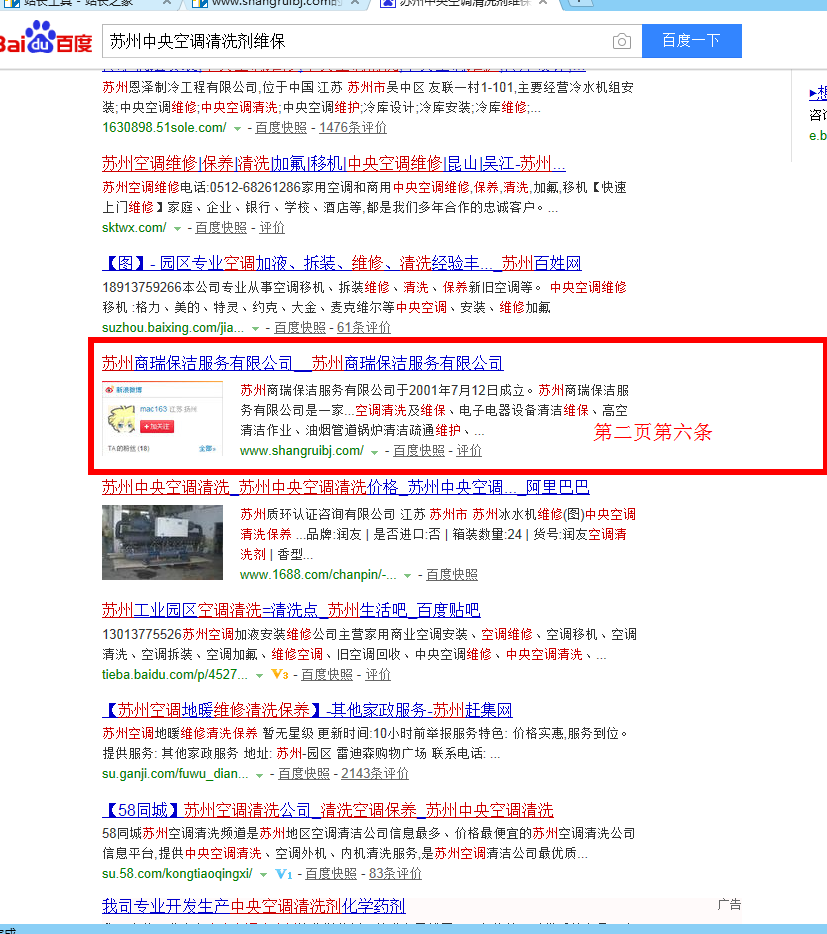Open 百度快照 for the tieba.baidu.com result
This screenshot has height=934, width=827.
327,675
